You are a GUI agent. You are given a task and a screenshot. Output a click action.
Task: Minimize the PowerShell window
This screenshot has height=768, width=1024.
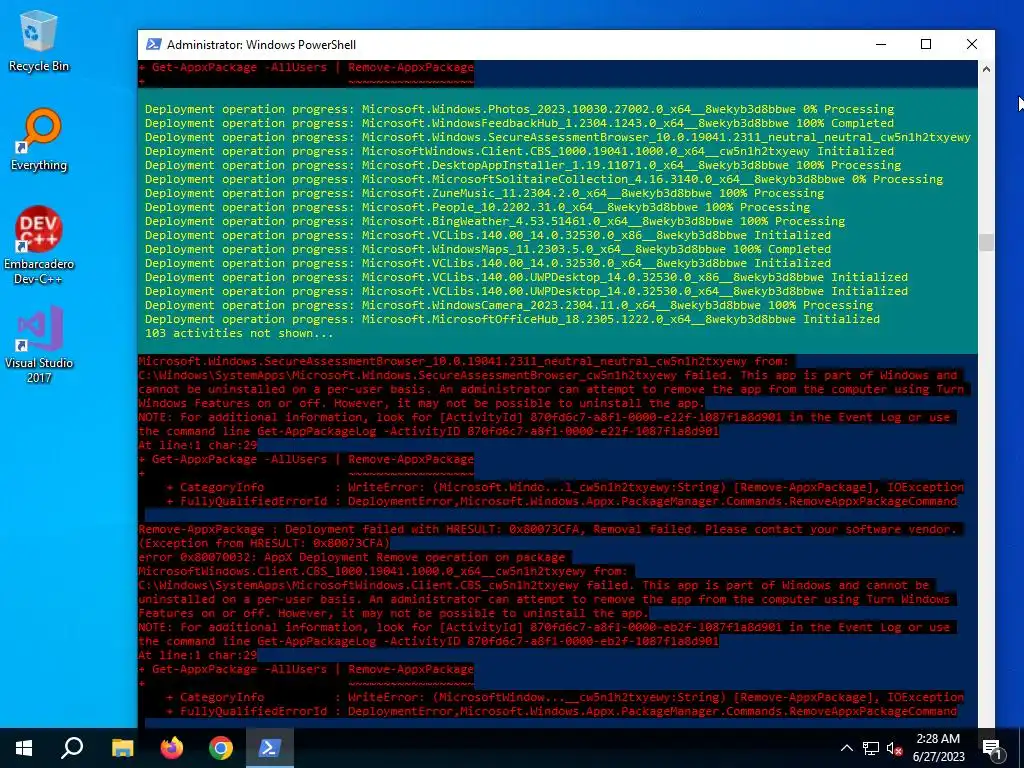(x=881, y=44)
